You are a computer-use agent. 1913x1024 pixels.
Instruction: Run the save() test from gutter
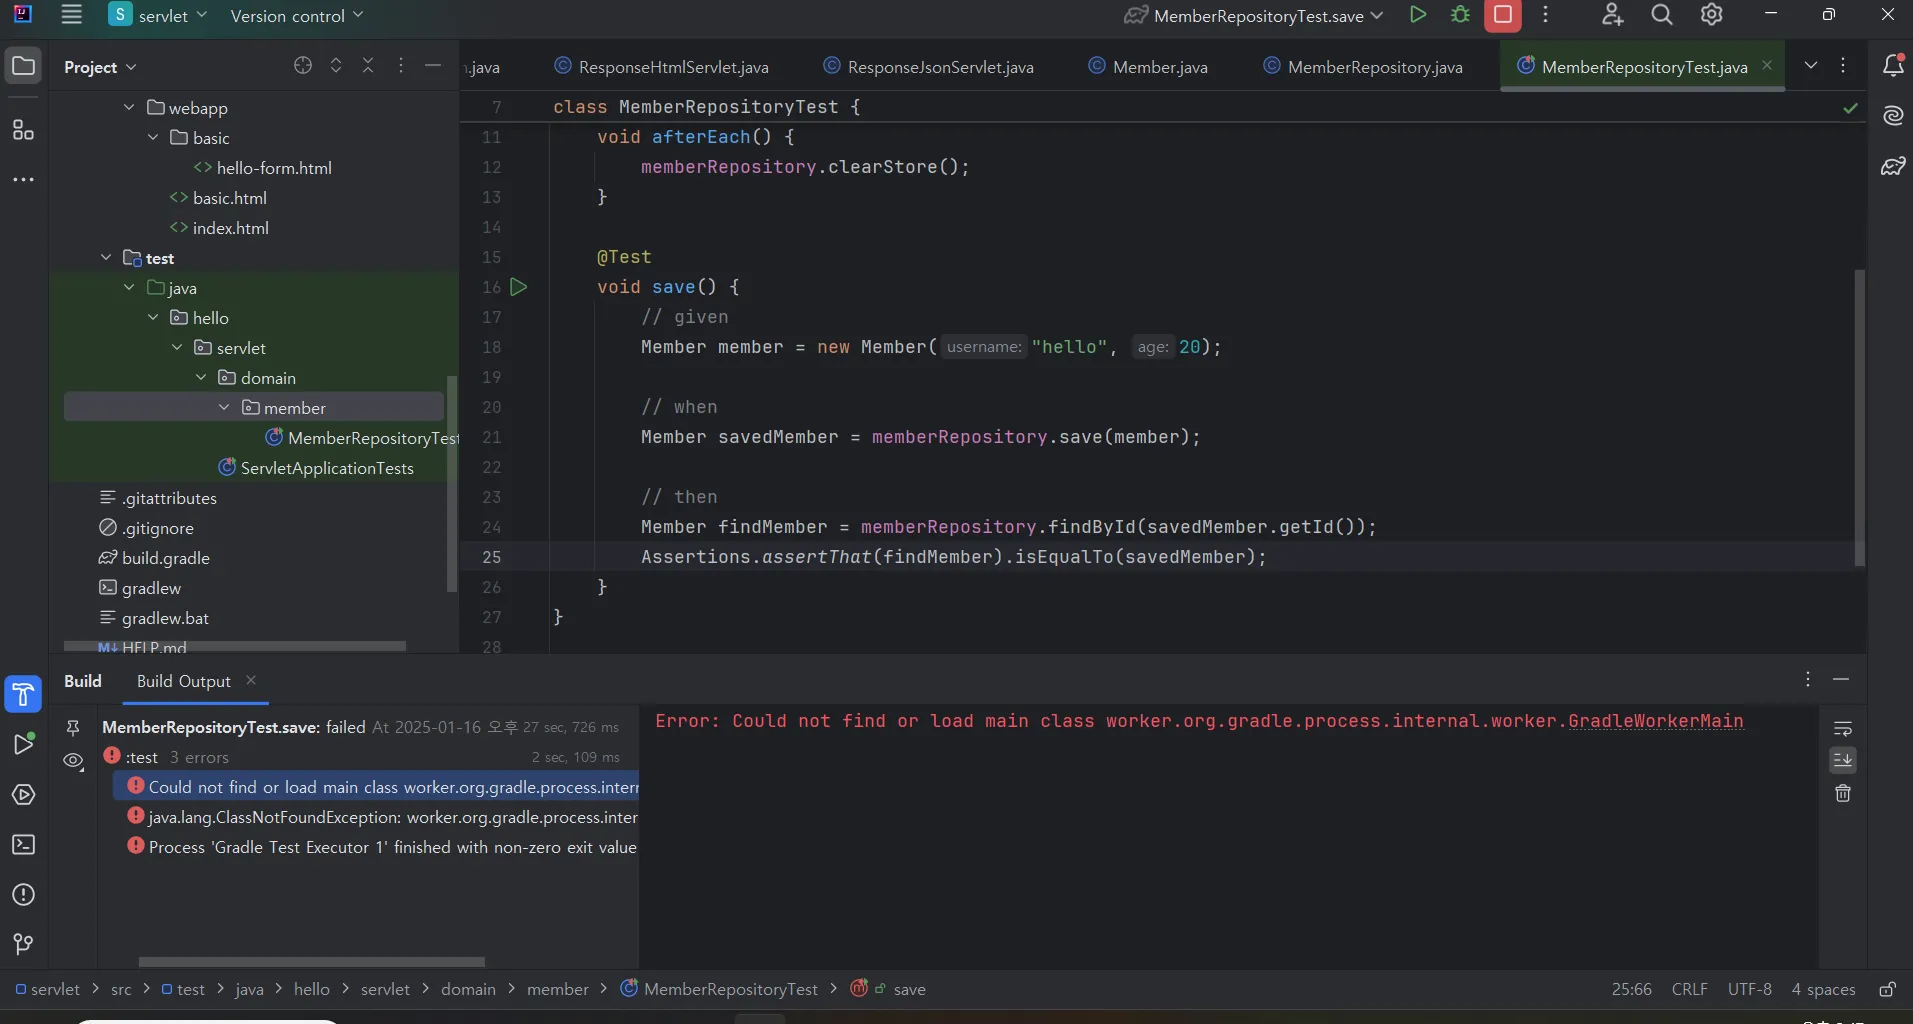[x=518, y=287]
